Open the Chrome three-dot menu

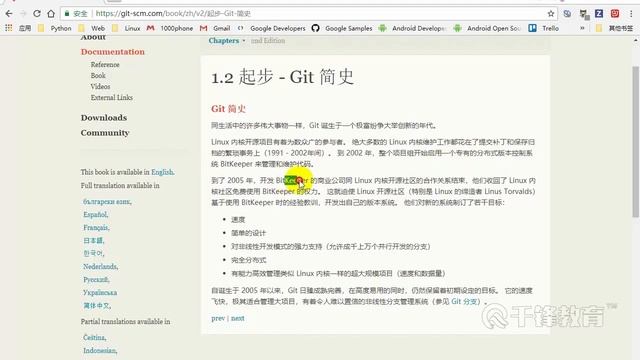tap(631, 13)
